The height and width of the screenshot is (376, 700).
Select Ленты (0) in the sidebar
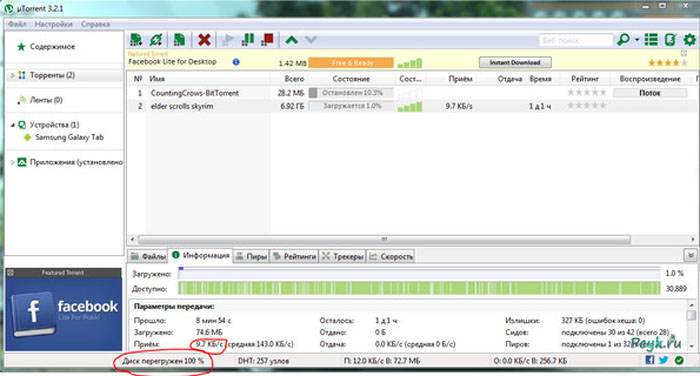pos(46,100)
